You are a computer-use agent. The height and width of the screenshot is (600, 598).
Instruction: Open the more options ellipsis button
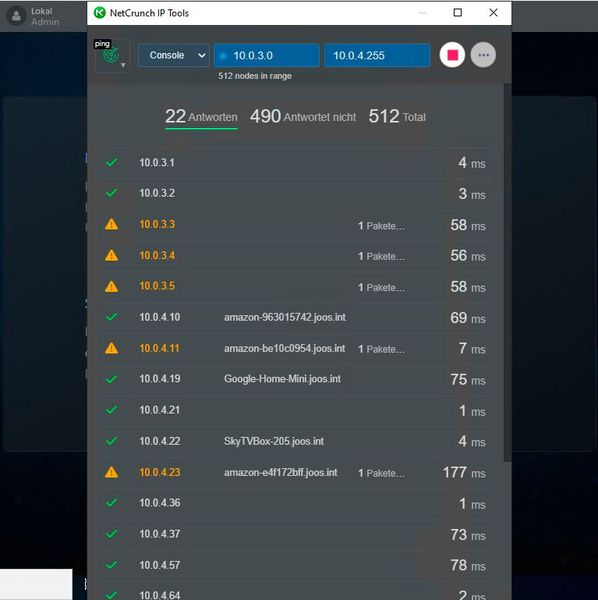click(x=483, y=55)
